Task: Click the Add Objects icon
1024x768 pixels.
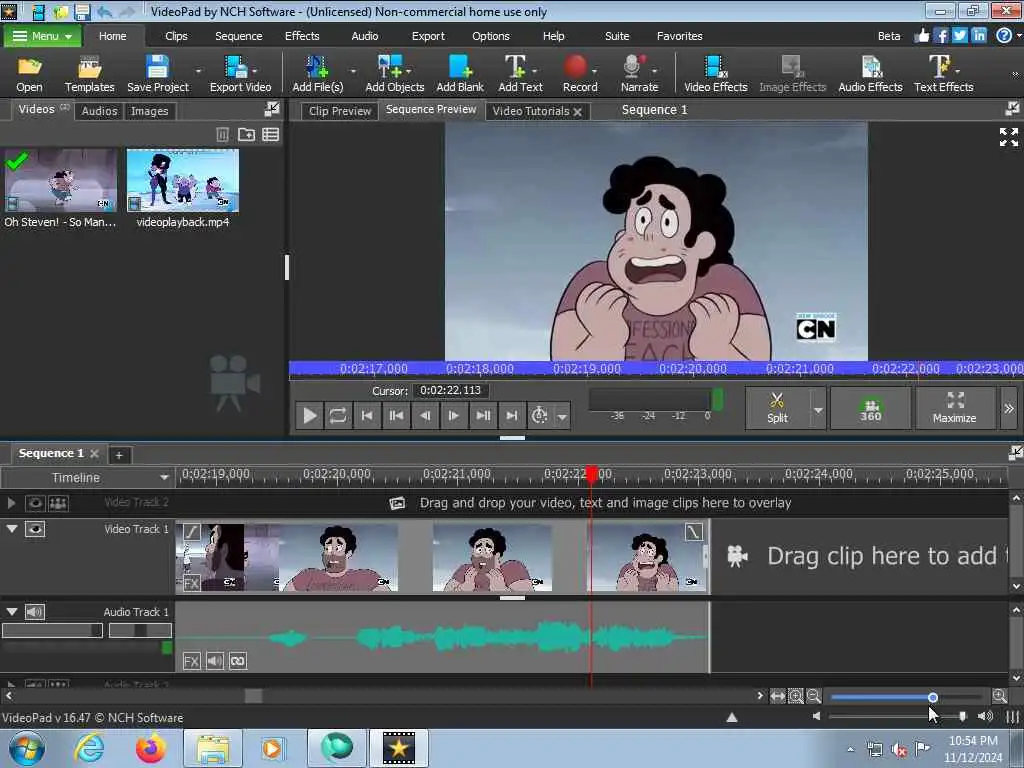Action: point(394,74)
